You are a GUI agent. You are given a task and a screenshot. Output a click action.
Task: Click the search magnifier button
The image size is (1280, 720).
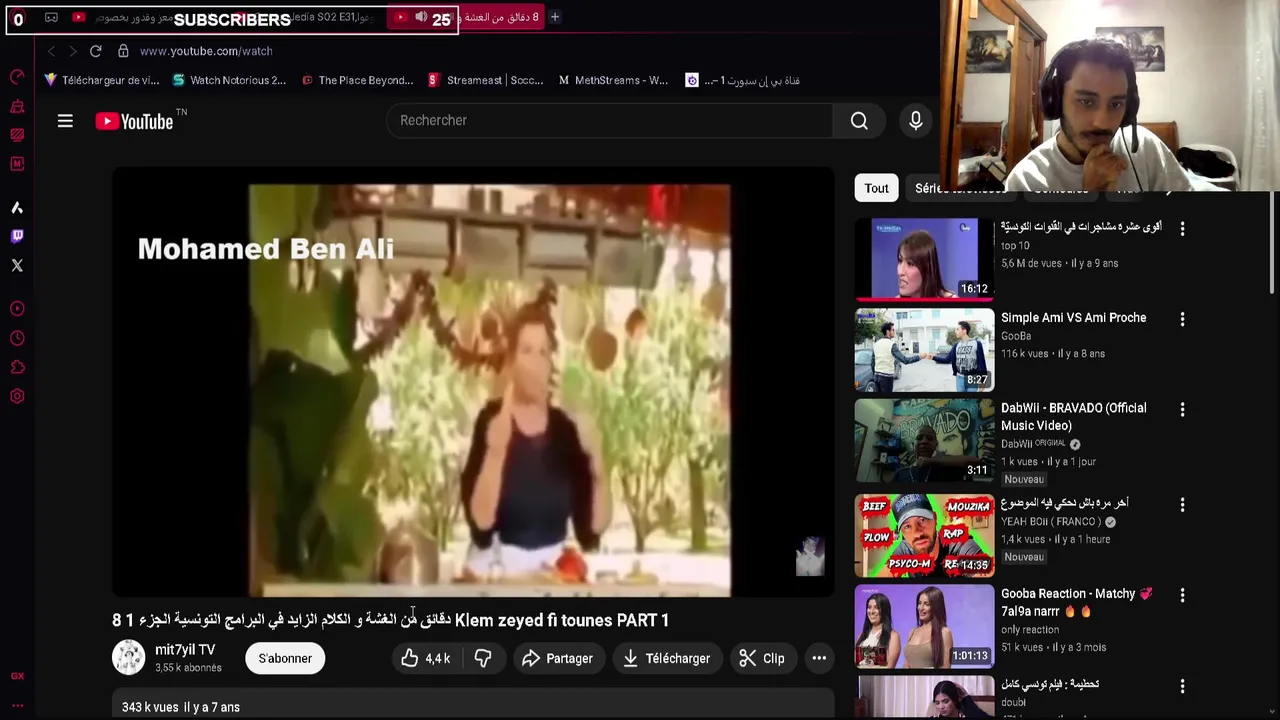click(x=859, y=121)
